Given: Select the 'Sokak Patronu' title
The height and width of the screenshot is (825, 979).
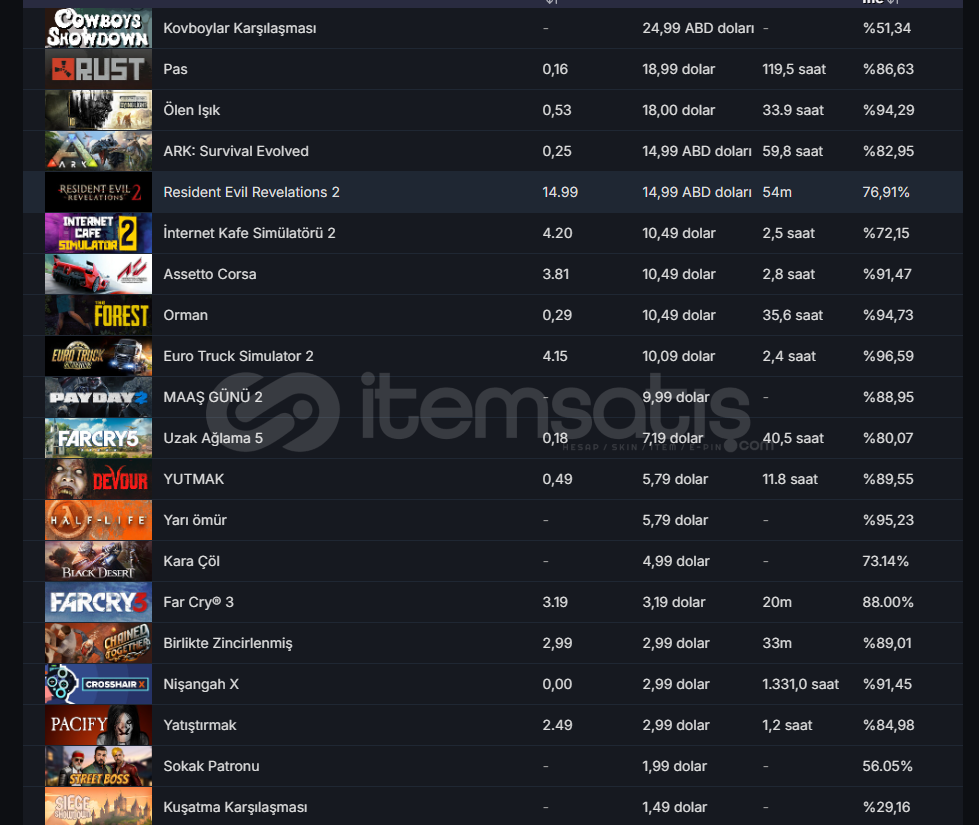Looking at the screenshot, I should point(211,766).
